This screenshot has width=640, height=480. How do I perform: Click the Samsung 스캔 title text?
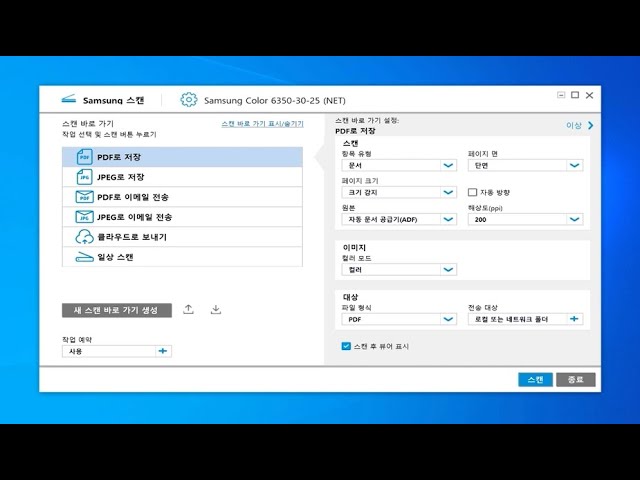(x=113, y=100)
